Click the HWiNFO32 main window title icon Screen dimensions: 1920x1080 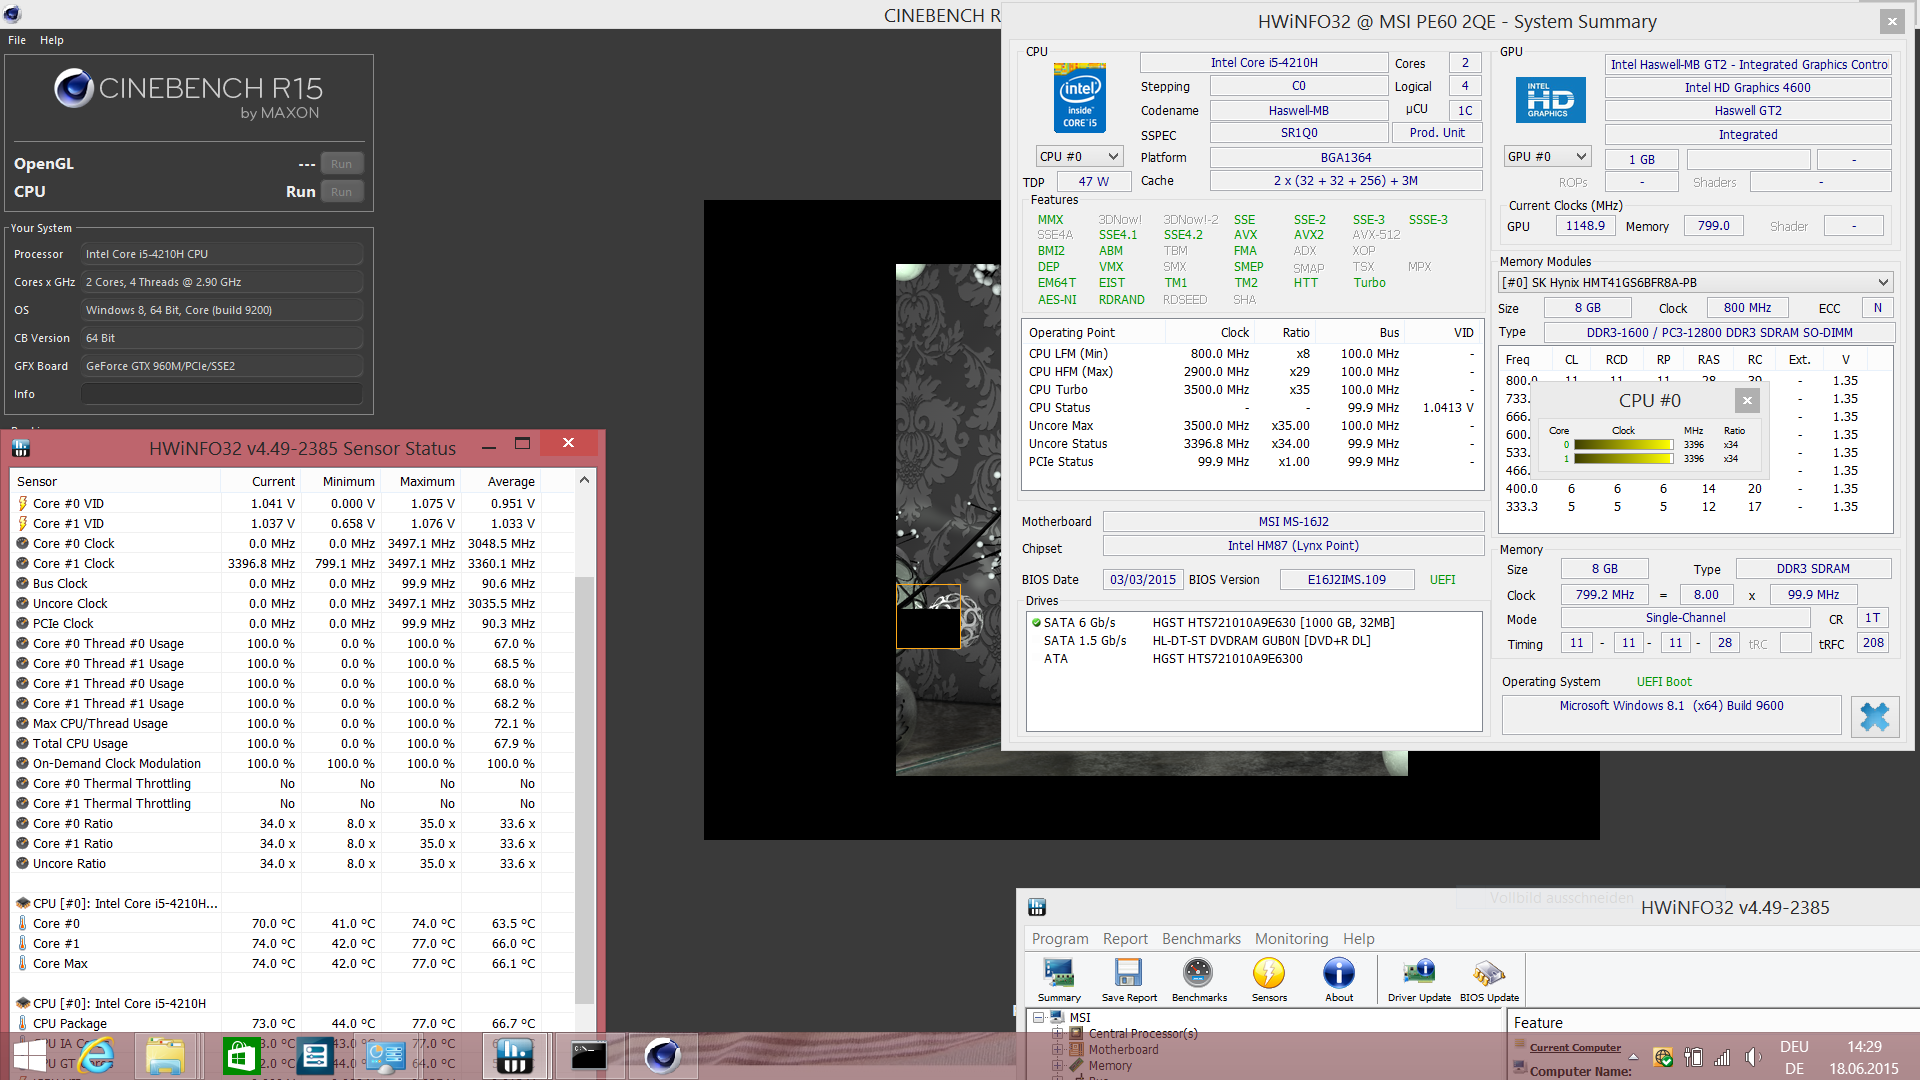[x=1037, y=907]
